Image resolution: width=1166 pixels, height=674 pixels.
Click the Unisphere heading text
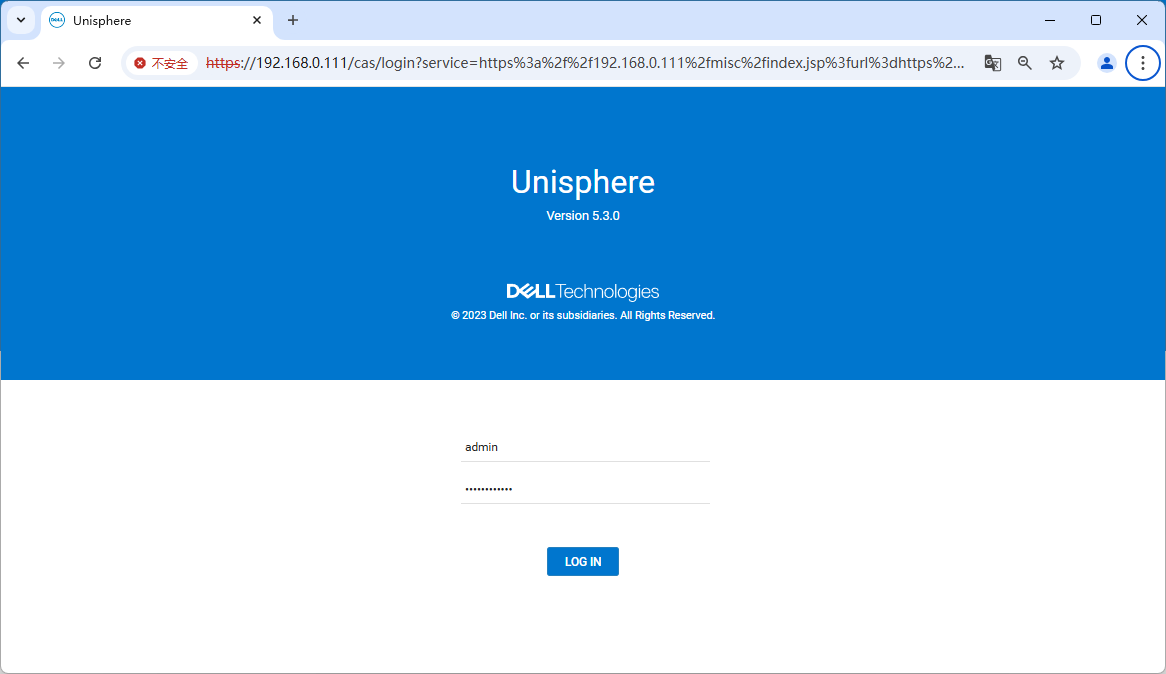click(583, 182)
